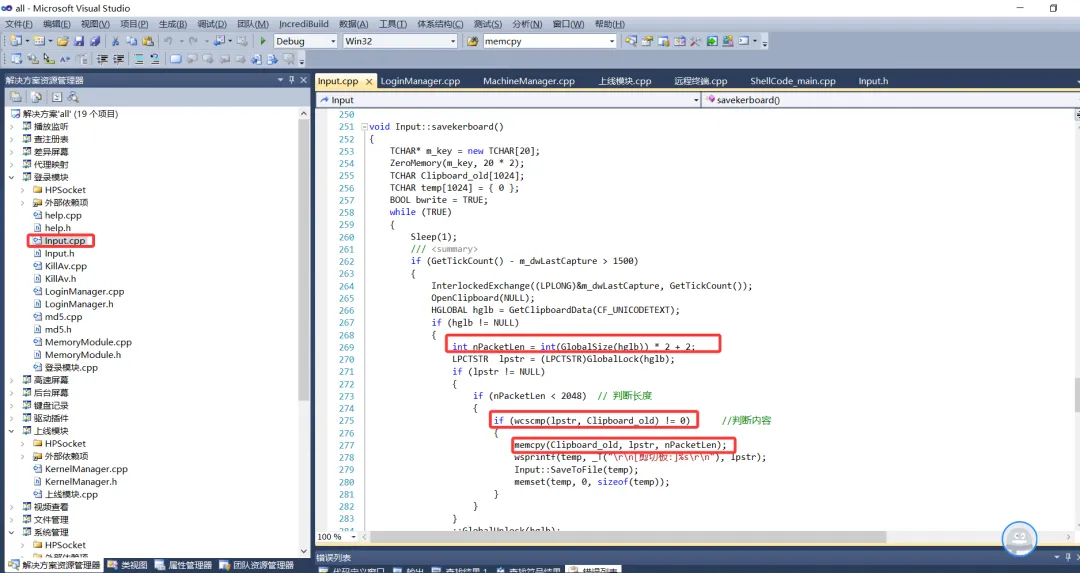This screenshot has height=573, width=1080.
Task: Select md5.cpp in the solution tree
Action: coord(63,317)
